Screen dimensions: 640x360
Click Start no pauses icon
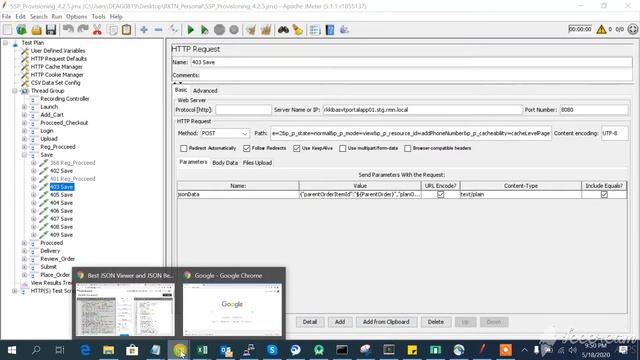point(205,29)
